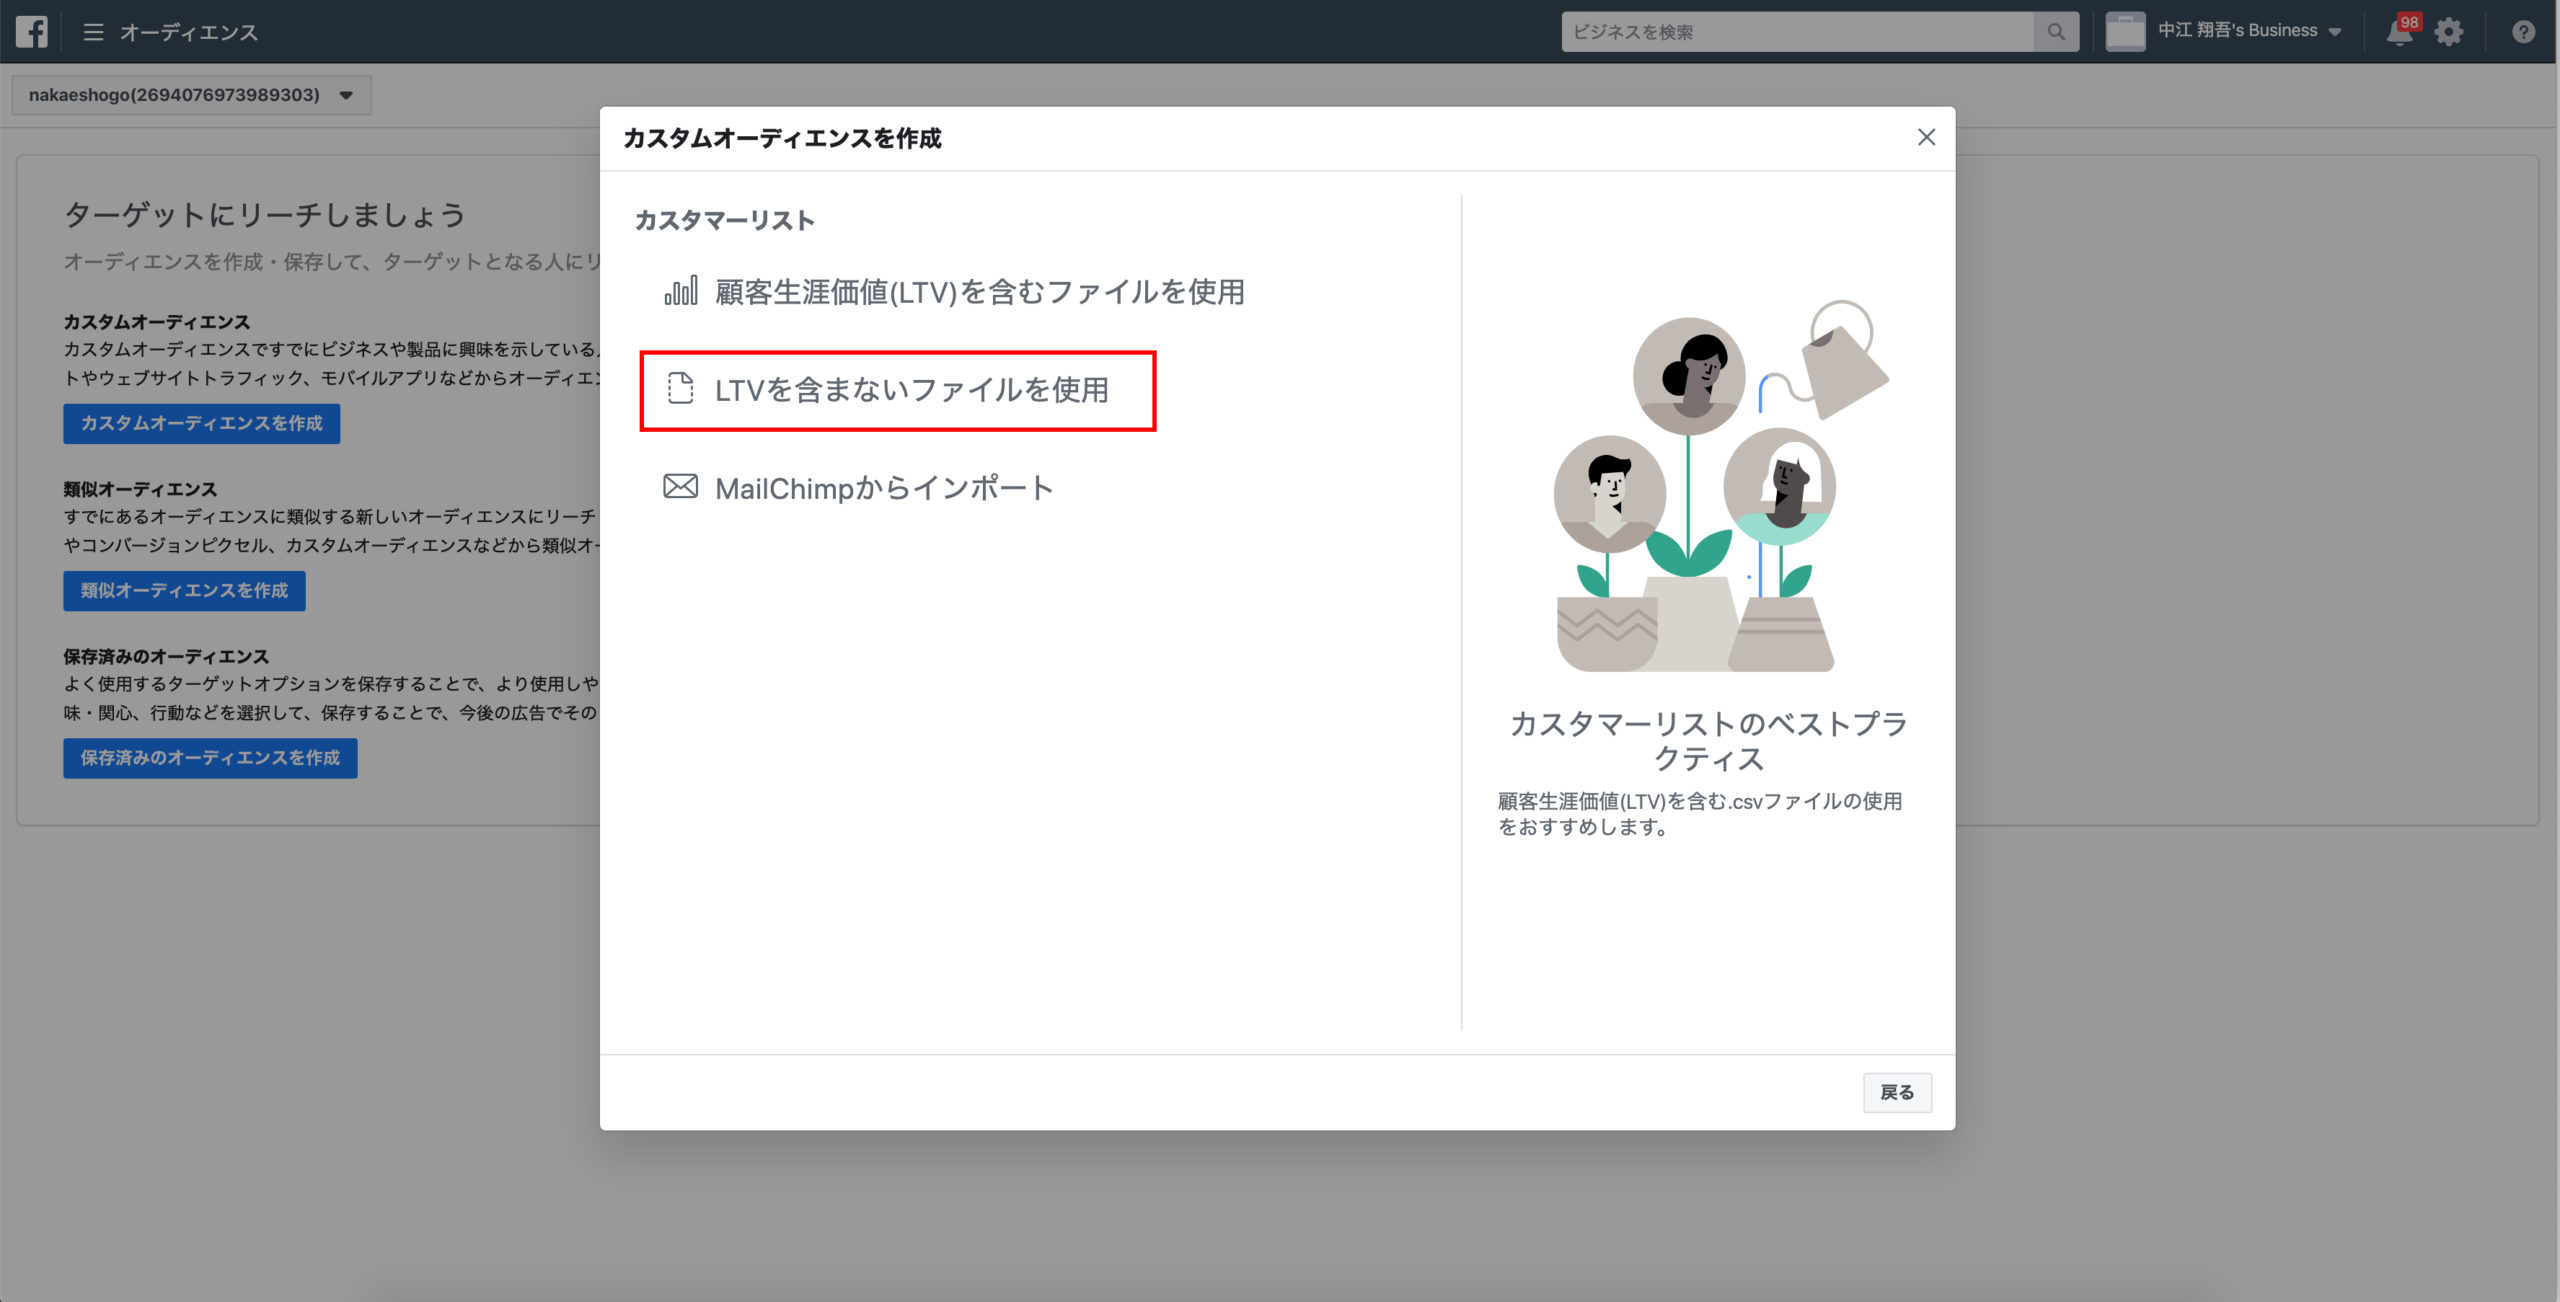
Task: Click the search magnifier icon
Action: pyautogui.click(x=2055, y=32)
